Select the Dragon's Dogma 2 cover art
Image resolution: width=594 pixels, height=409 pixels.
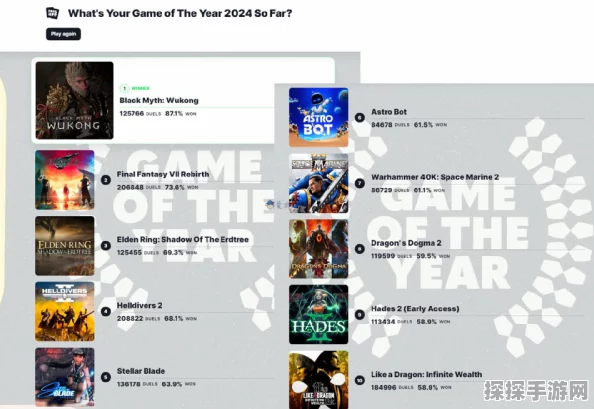[x=319, y=249]
